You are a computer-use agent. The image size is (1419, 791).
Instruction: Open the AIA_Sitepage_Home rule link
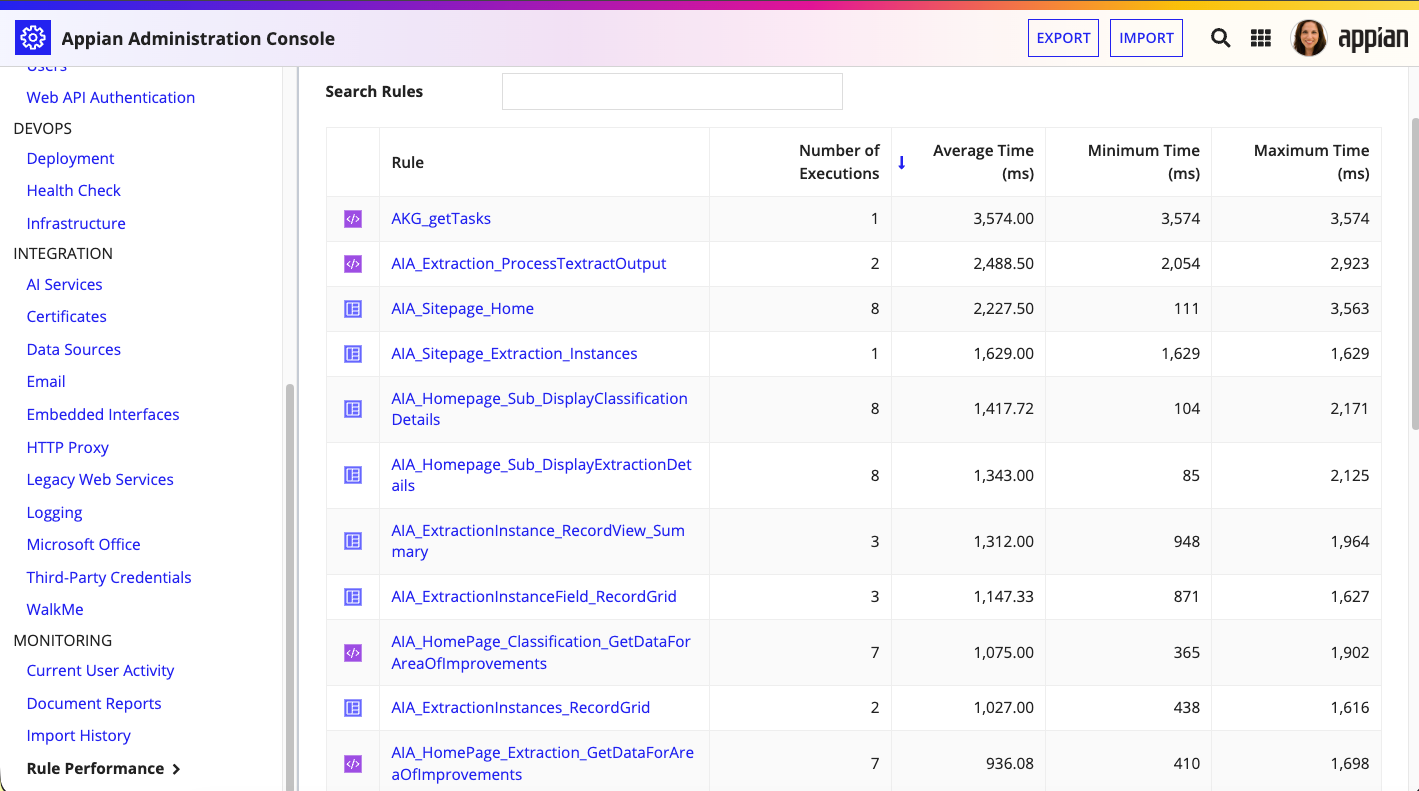point(462,309)
